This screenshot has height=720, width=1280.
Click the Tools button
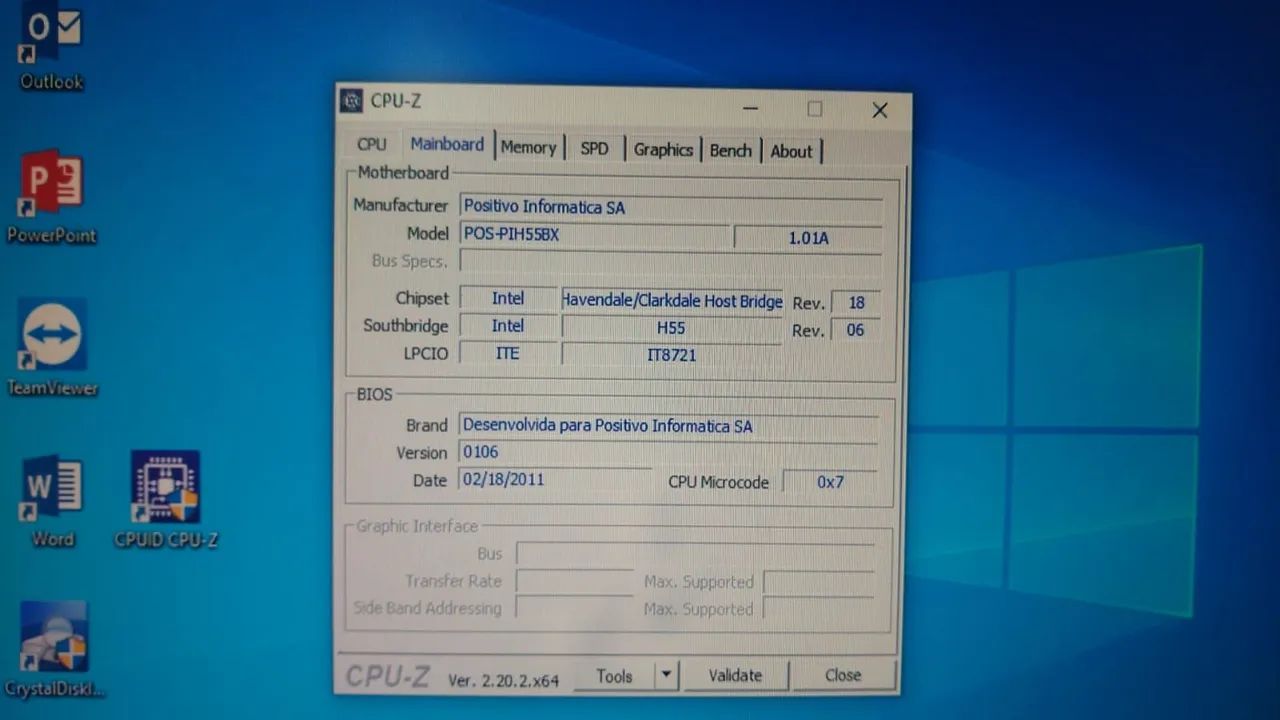tap(614, 677)
